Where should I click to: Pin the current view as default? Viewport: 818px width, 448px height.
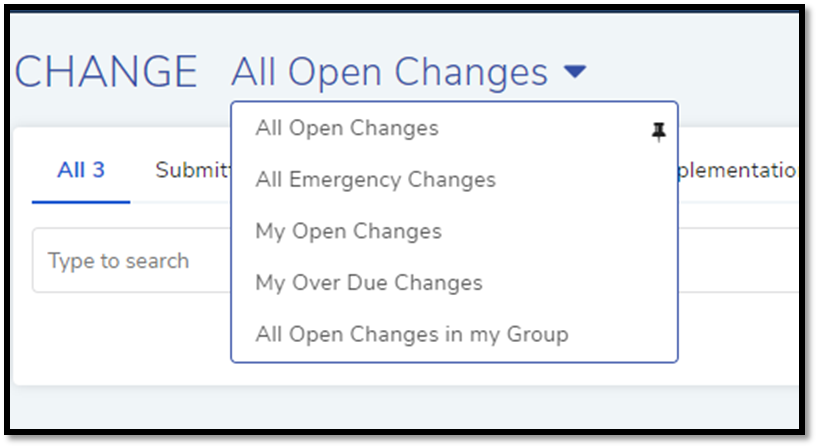coord(658,131)
